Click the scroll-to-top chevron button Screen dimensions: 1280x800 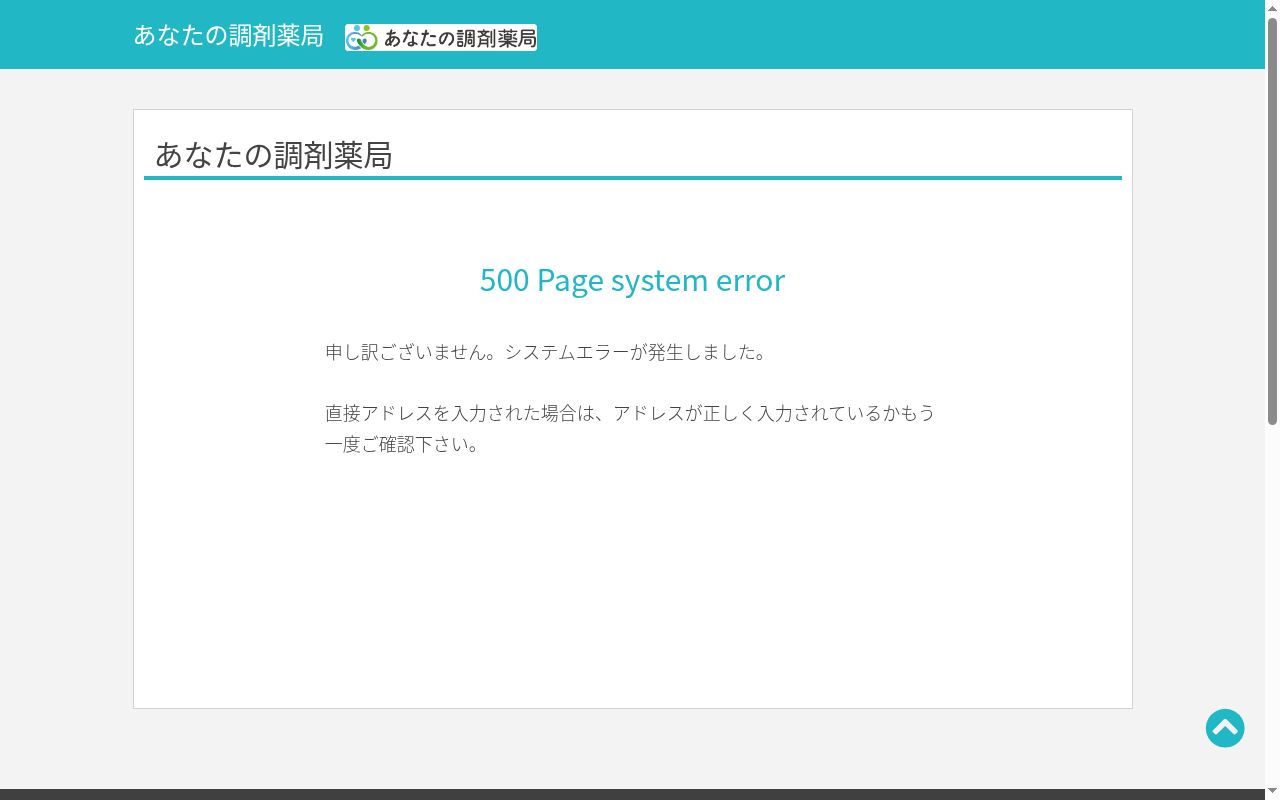pos(1225,728)
